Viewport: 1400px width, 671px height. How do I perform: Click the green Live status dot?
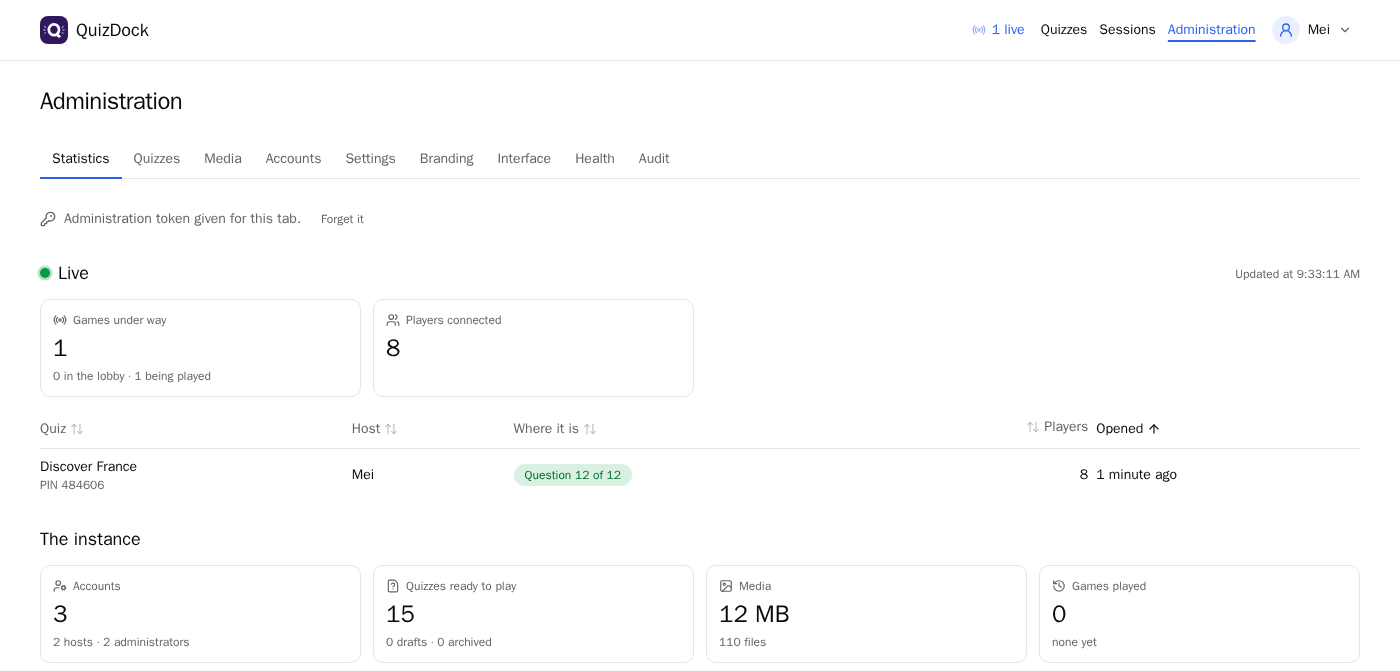point(45,273)
